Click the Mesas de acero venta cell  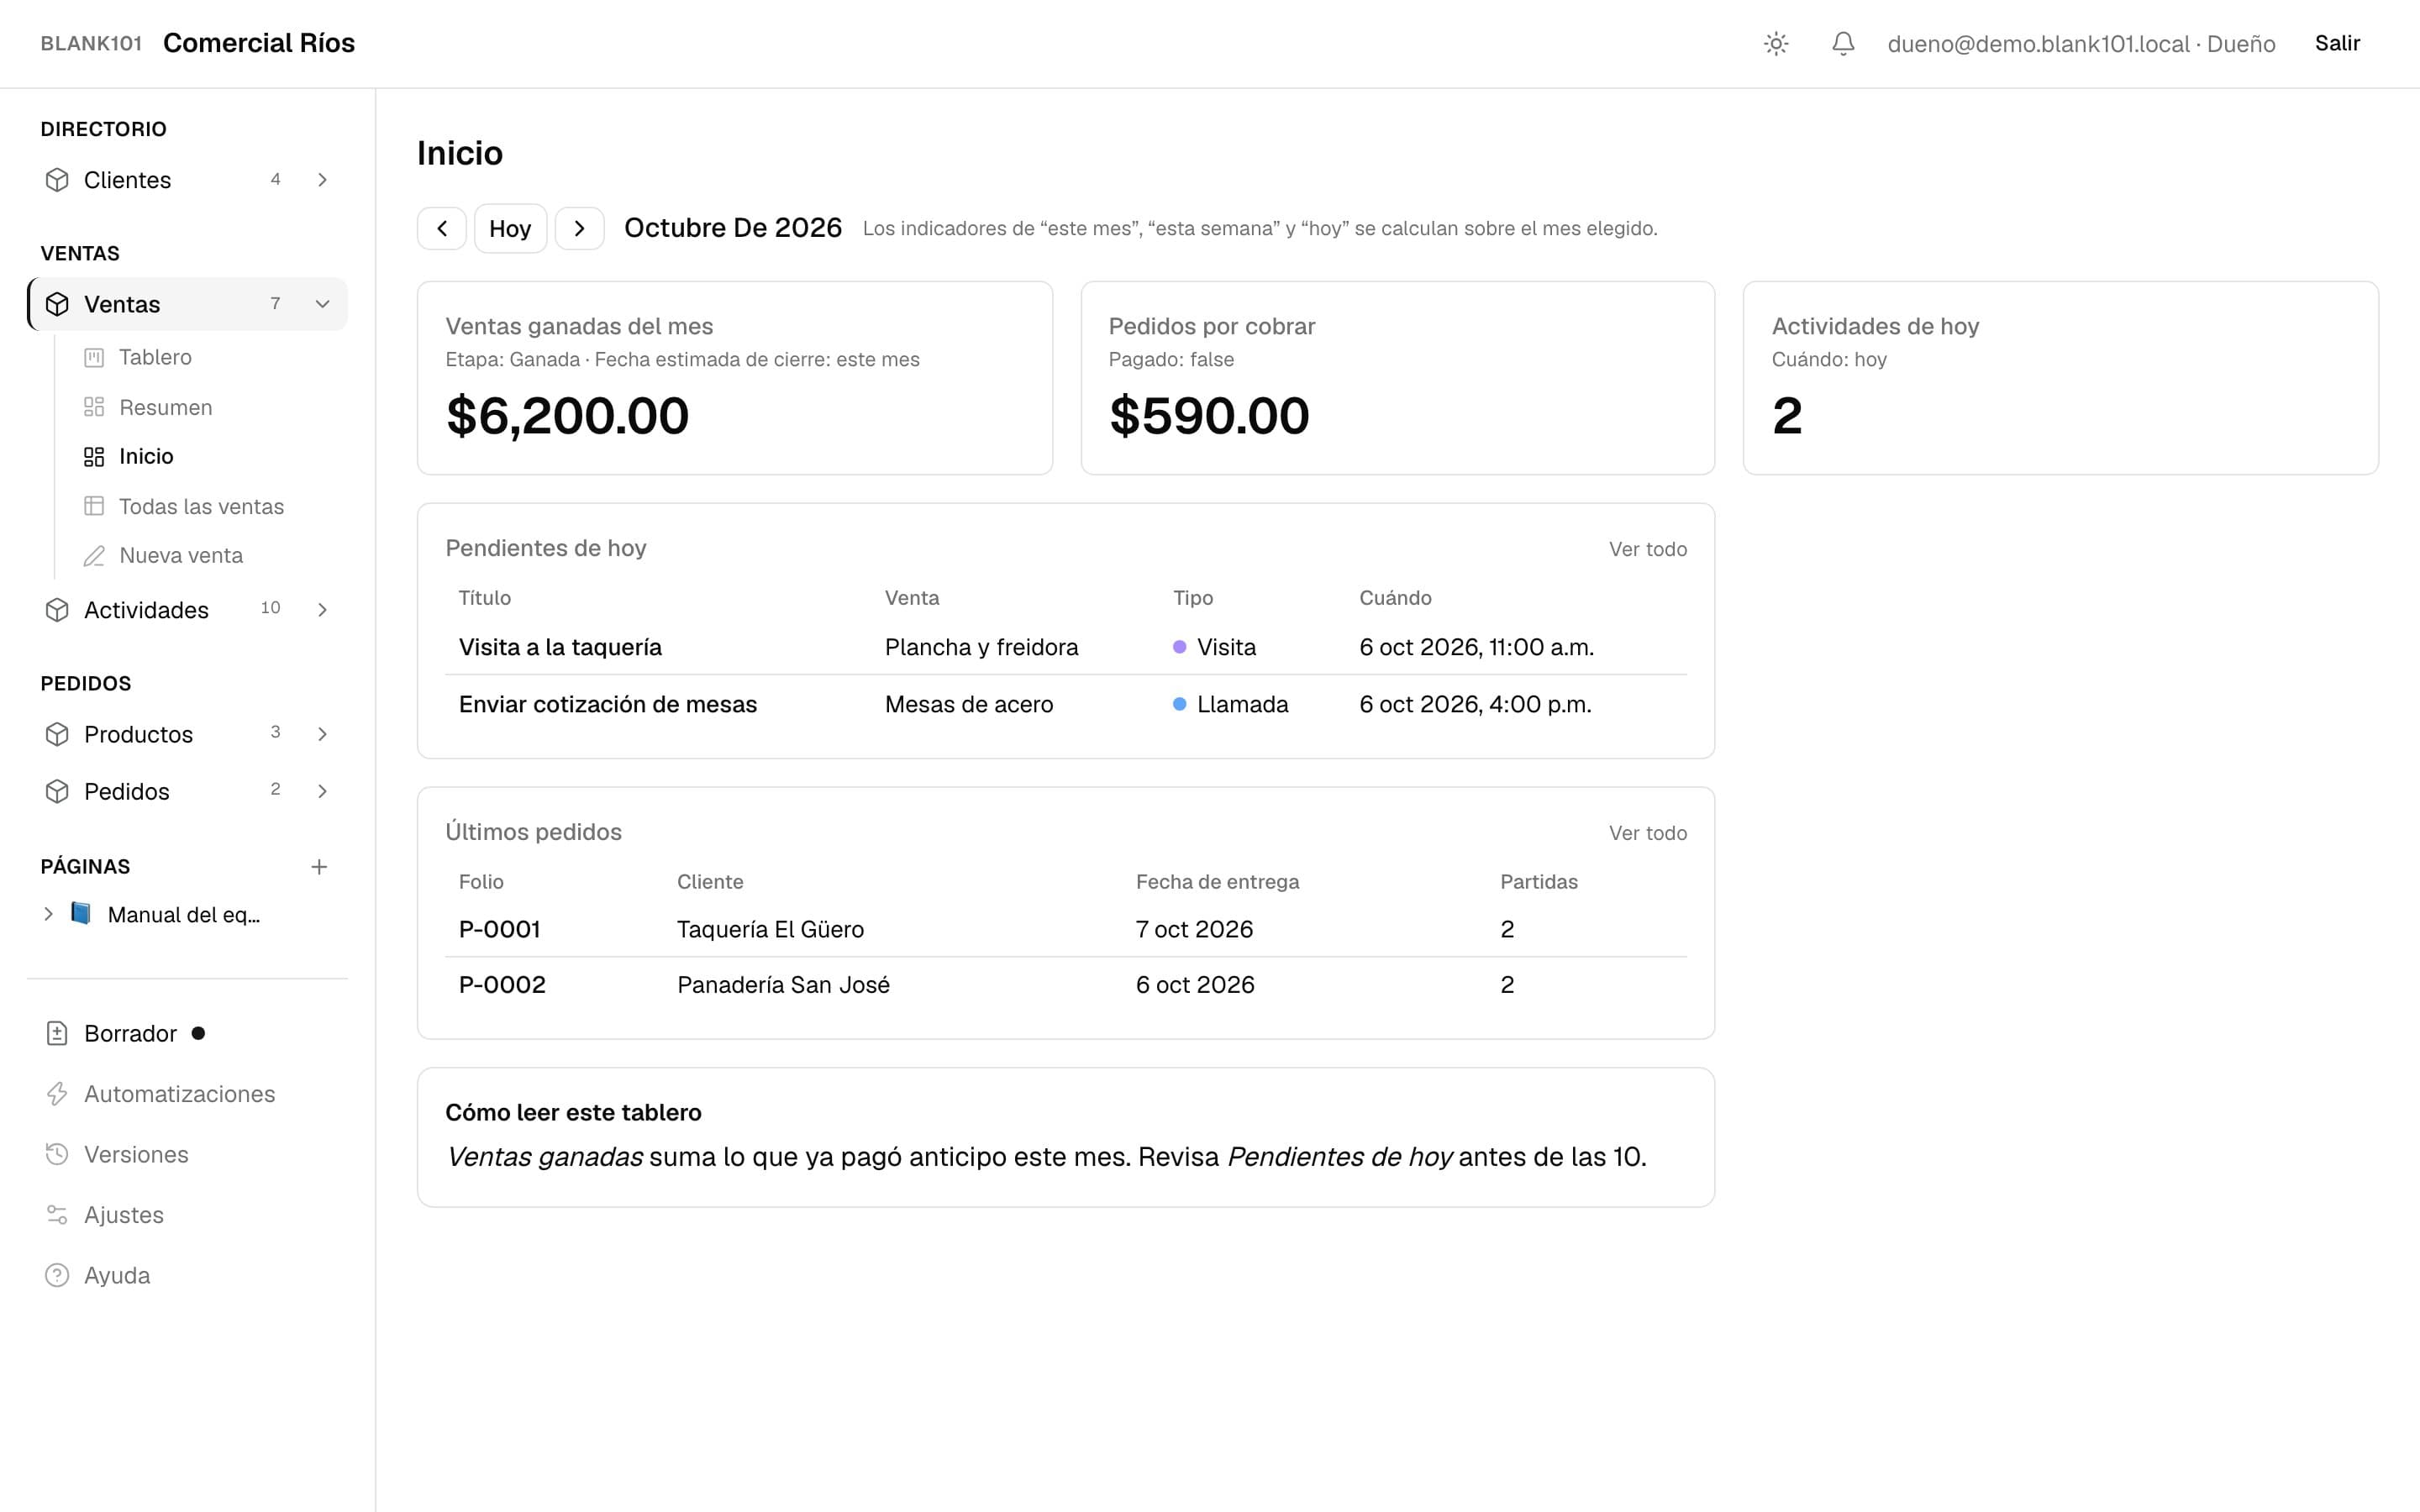click(968, 704)
